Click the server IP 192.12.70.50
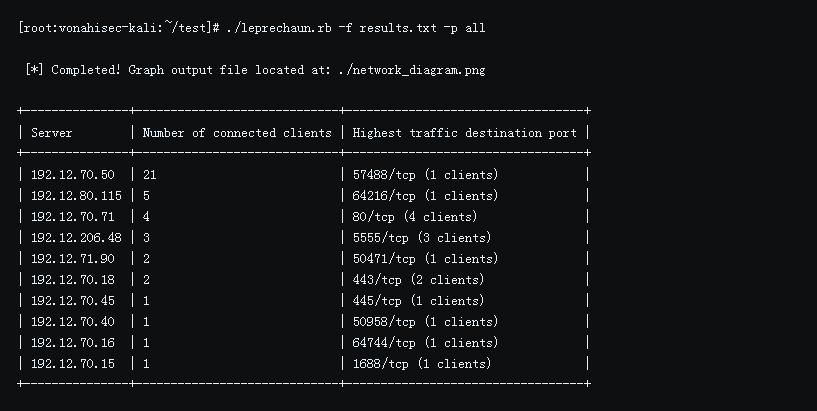 tap(72, 175)
